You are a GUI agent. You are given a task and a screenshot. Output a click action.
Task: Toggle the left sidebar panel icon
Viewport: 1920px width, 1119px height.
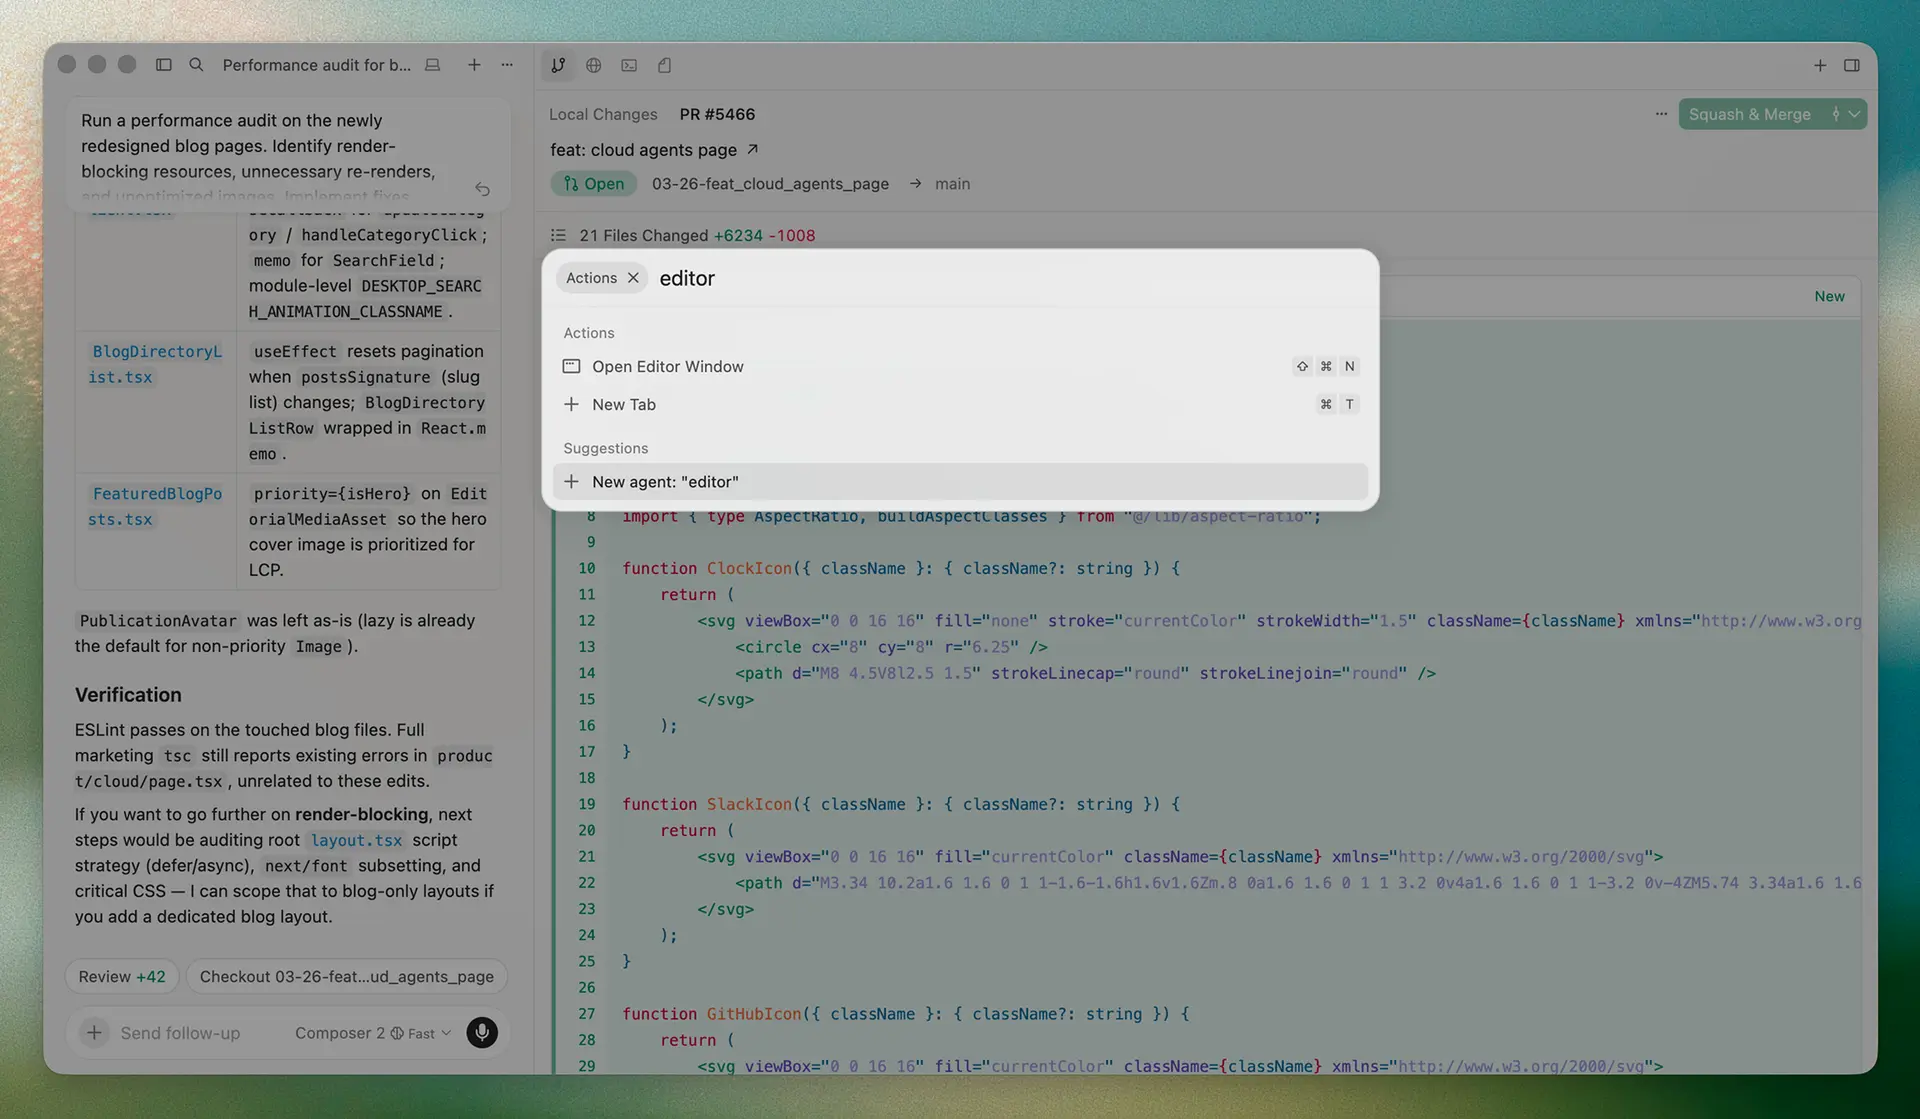coord(164,65)
